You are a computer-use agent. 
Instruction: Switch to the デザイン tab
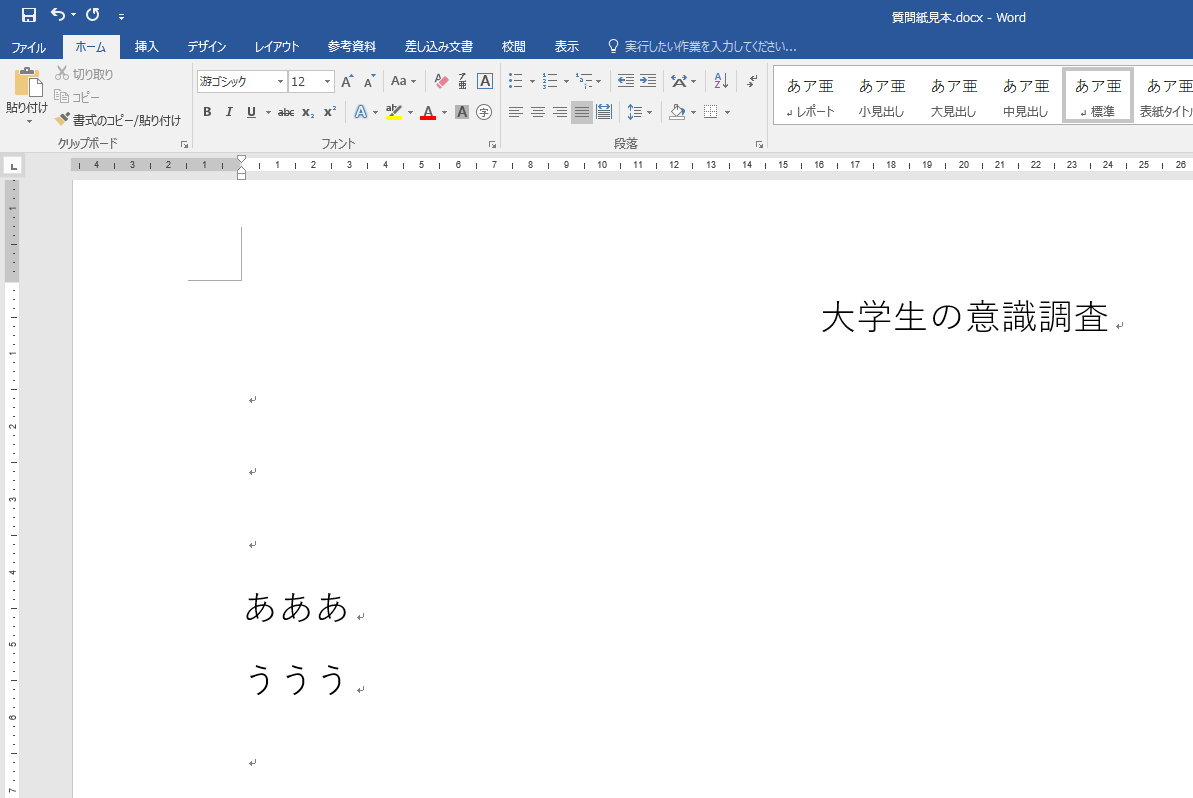click(x=207, y=47)
